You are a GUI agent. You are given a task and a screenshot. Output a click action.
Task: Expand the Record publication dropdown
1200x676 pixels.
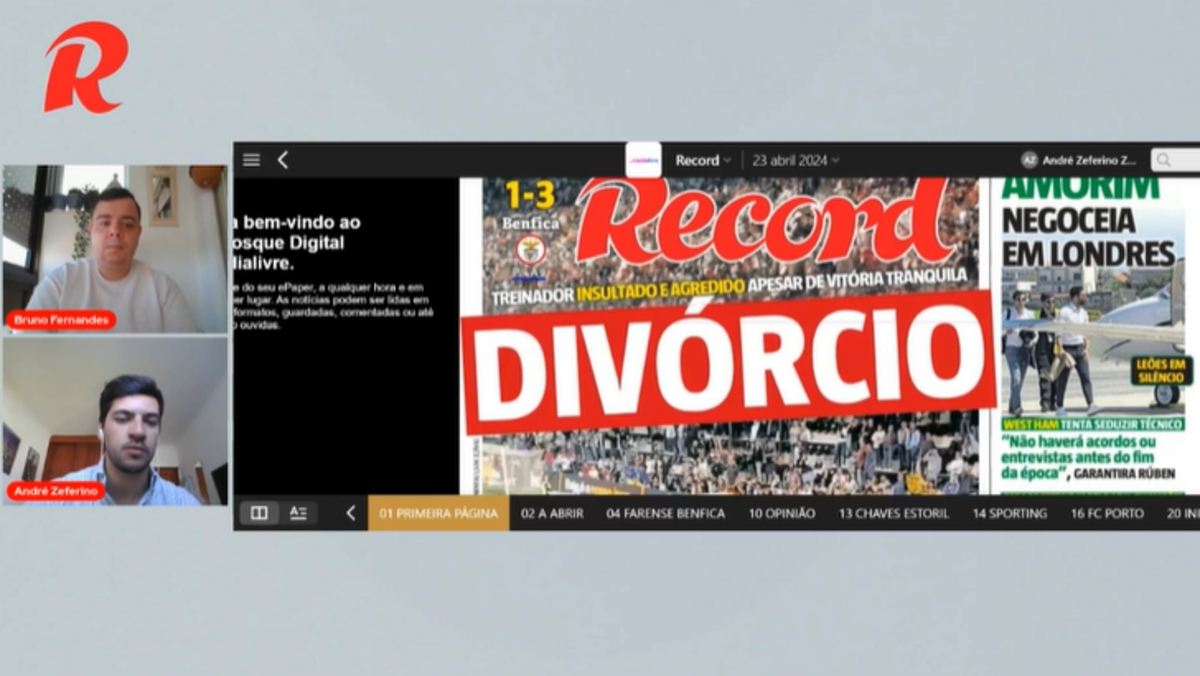click(x=702, y=160)
